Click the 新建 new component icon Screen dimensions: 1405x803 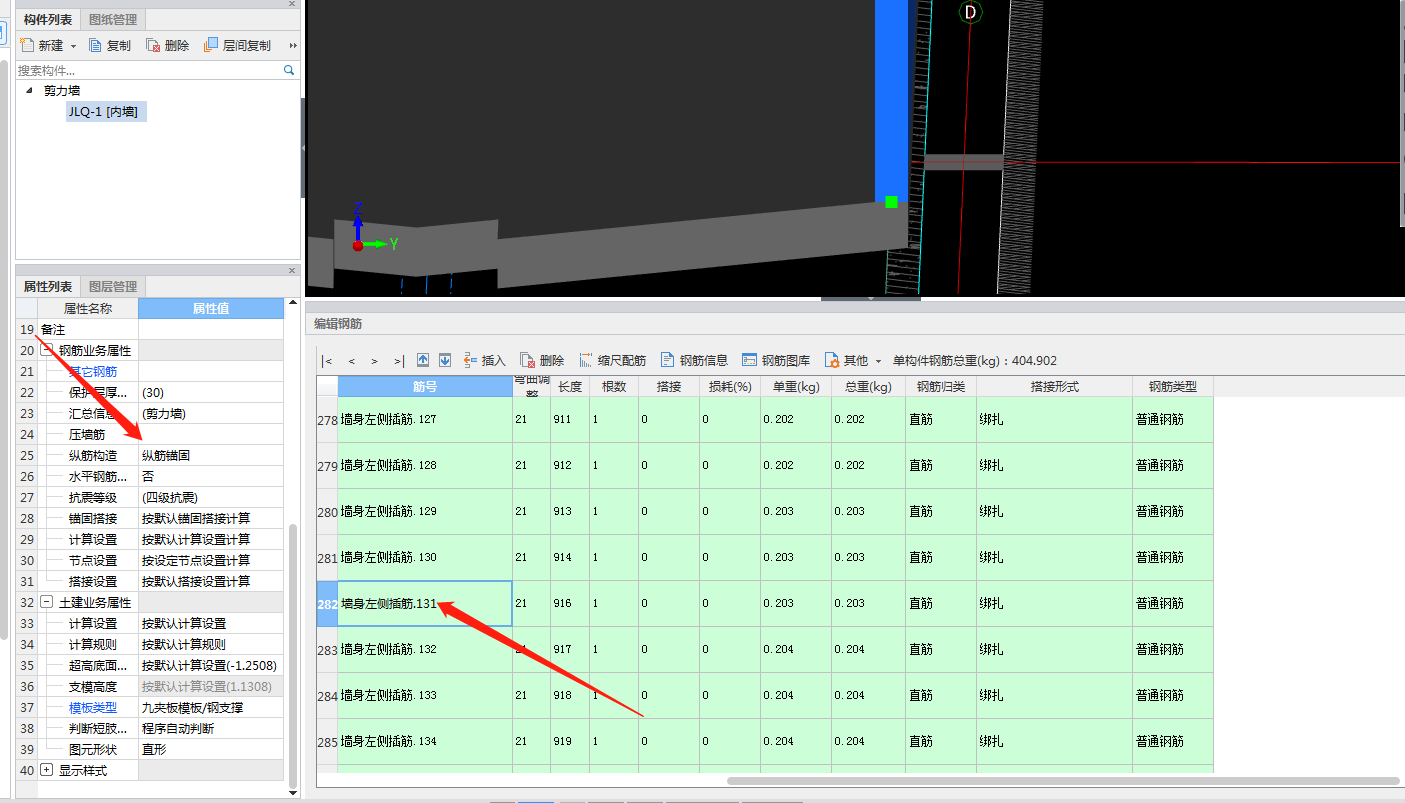point(27,45)
